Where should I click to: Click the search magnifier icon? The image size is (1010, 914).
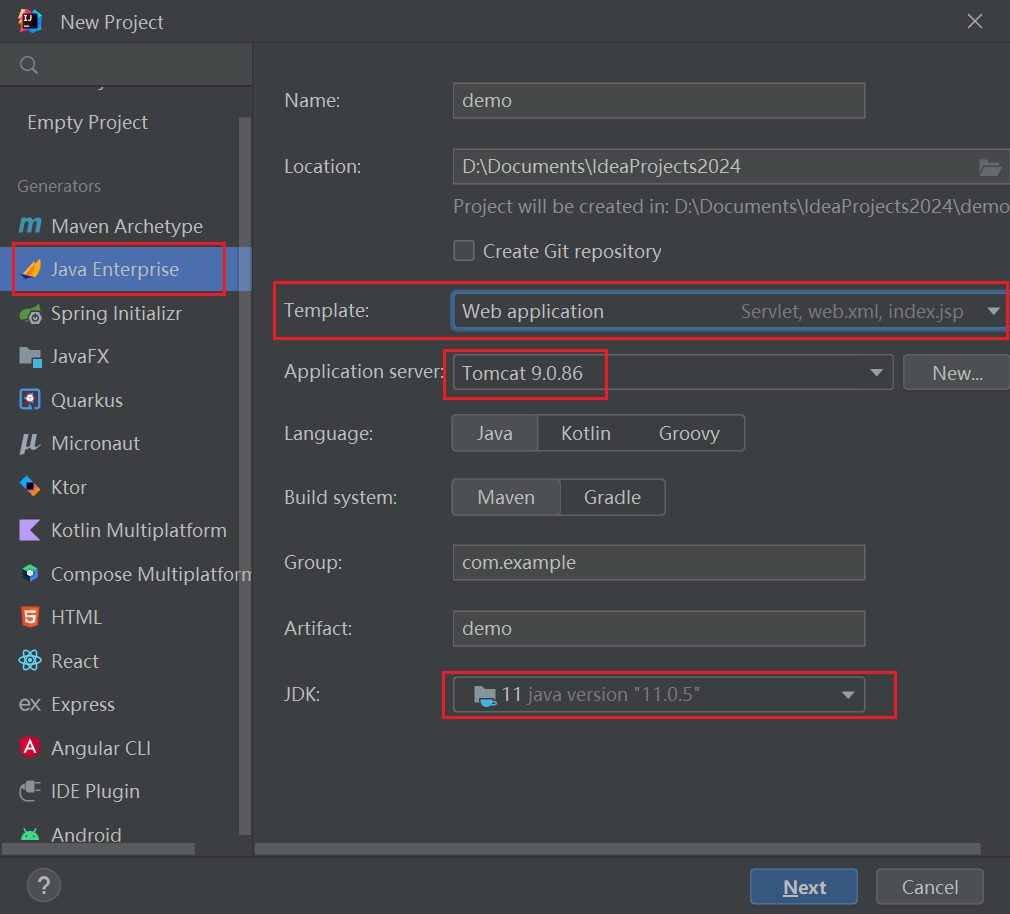(x=28, y=64)
